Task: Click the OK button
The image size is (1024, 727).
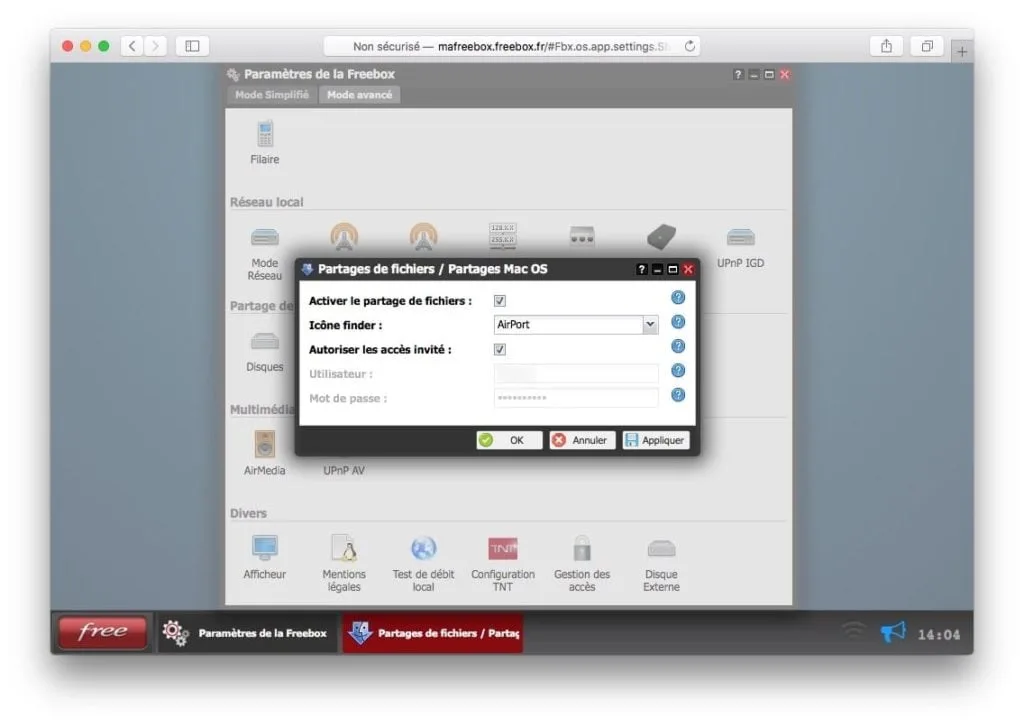Action: (x=509, y=440)
